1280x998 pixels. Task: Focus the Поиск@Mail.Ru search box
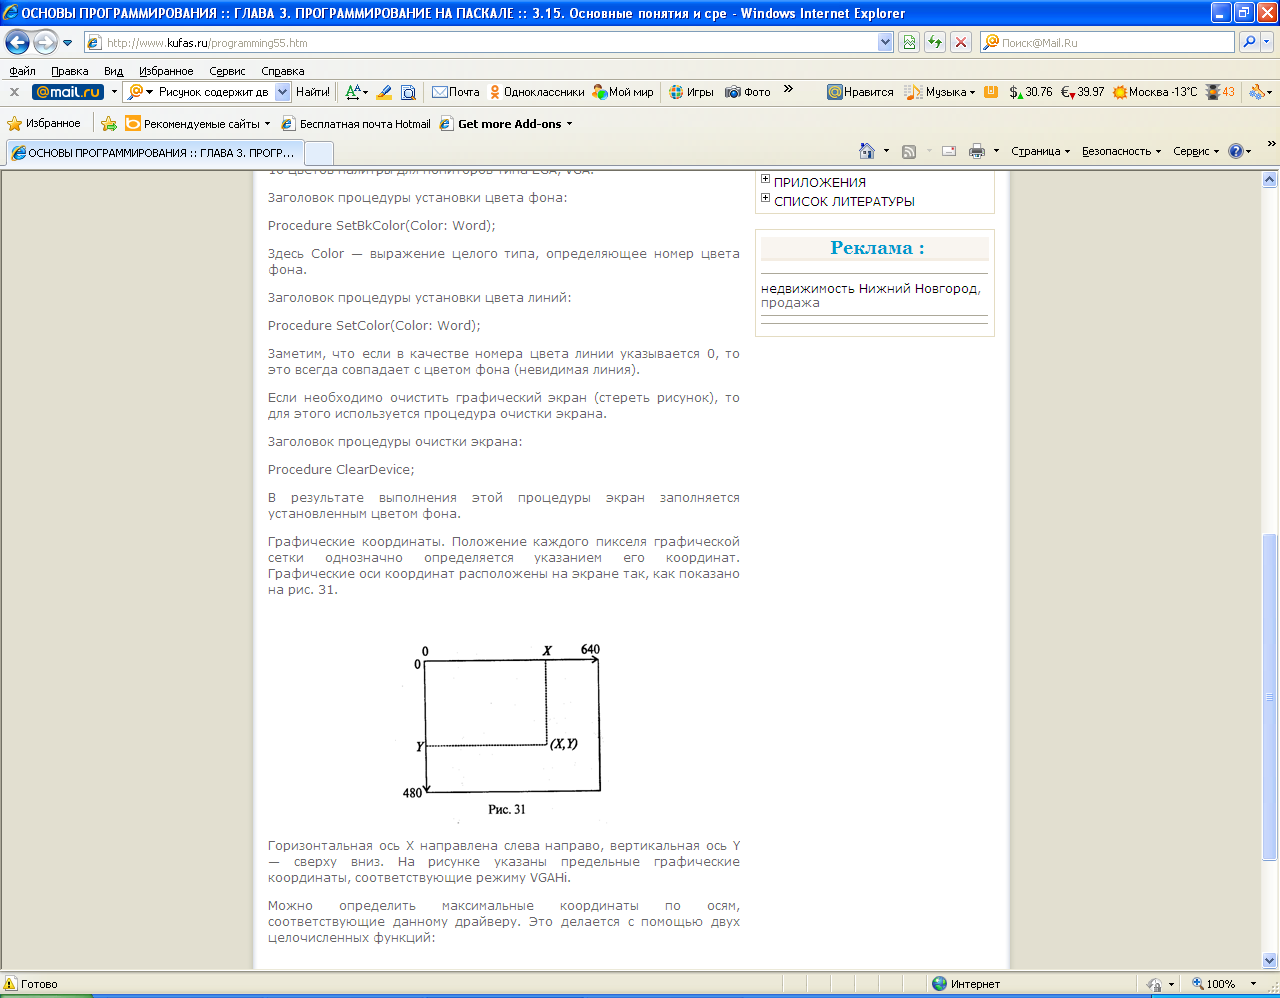click(x=1108, y=42)
